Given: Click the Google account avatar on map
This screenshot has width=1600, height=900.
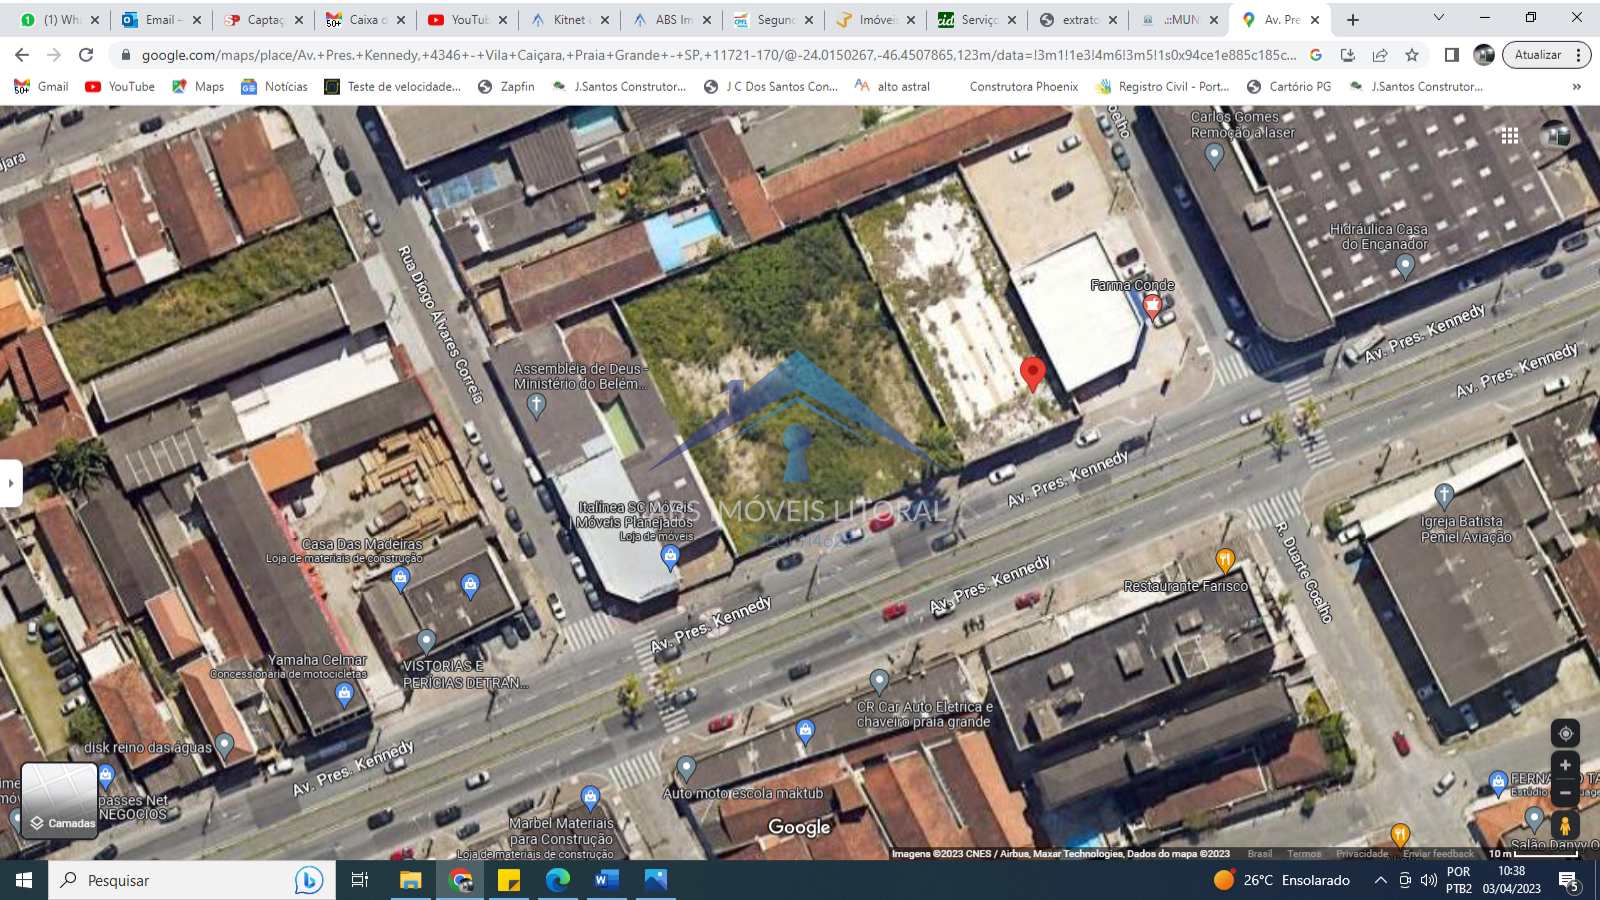Looking at the screenshot, I should point(1555,136).
